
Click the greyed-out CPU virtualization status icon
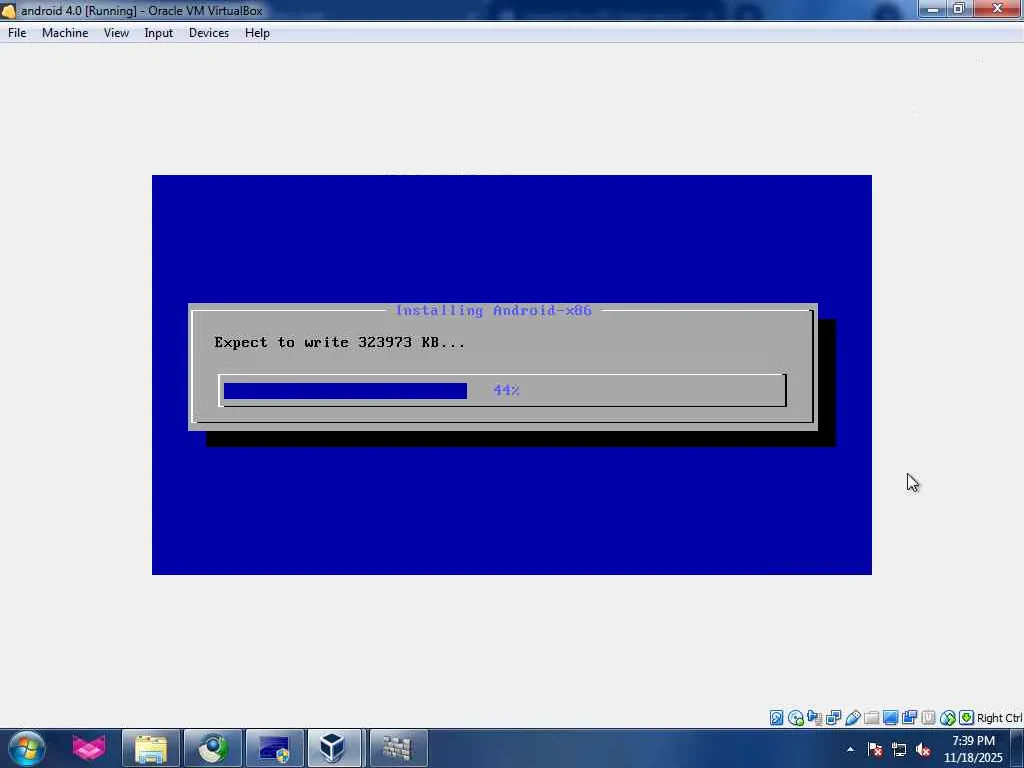point(928,718)
